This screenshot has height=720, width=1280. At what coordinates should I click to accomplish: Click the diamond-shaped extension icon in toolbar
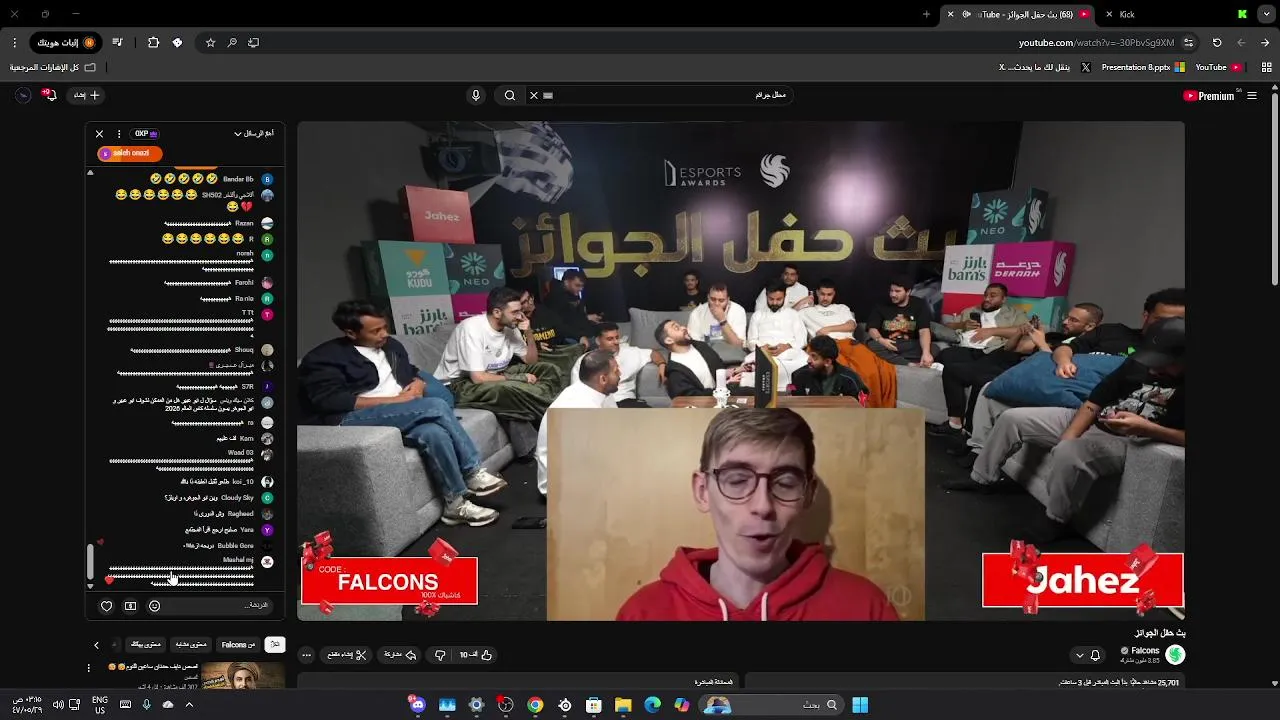click(x=177, y=43)
